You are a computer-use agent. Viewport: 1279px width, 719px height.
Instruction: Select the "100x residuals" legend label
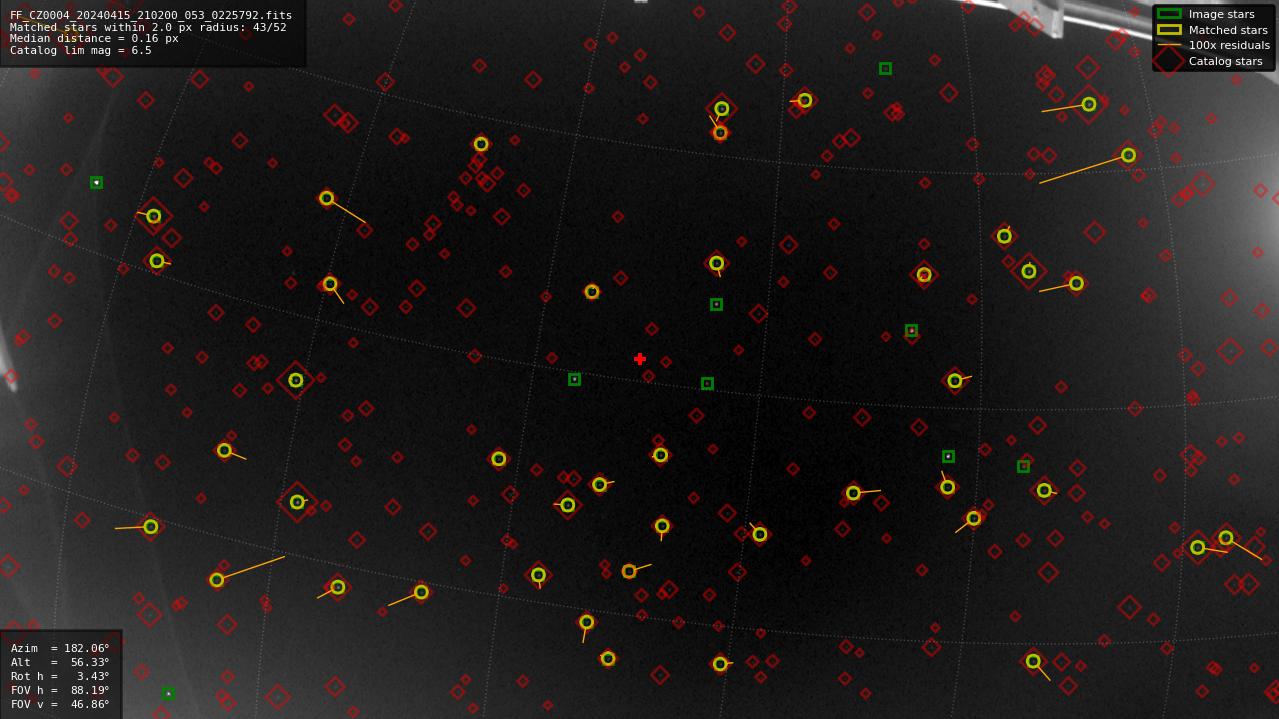point(1229,45)
